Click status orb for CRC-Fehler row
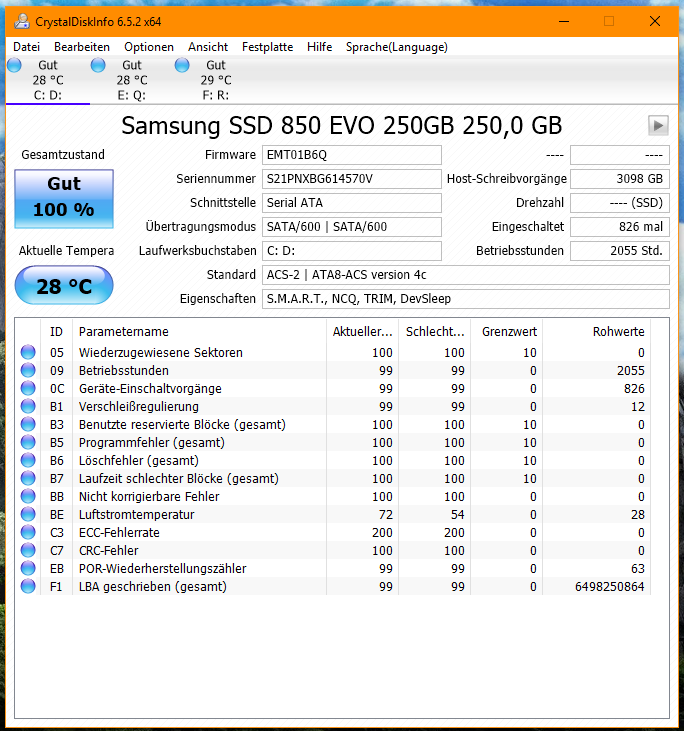Viewport: 684px width, 731px height. click(x=28, y=551)
